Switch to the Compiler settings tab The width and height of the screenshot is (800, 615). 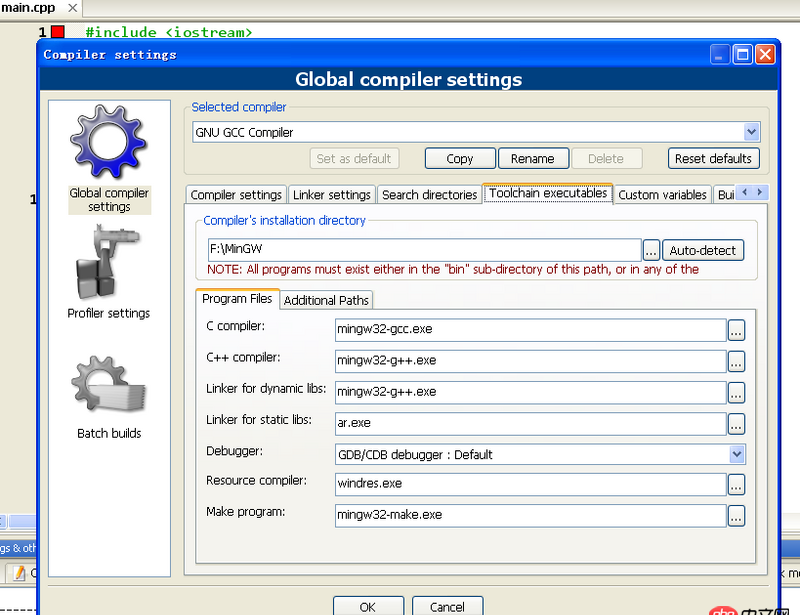tap(236, 194)
